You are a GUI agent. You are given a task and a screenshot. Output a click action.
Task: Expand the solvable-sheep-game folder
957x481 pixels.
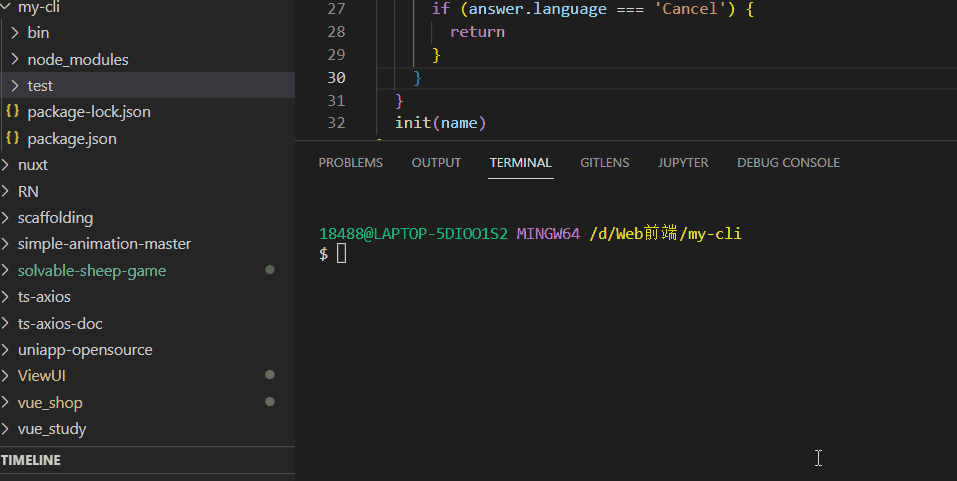click(x=147, y=270)
